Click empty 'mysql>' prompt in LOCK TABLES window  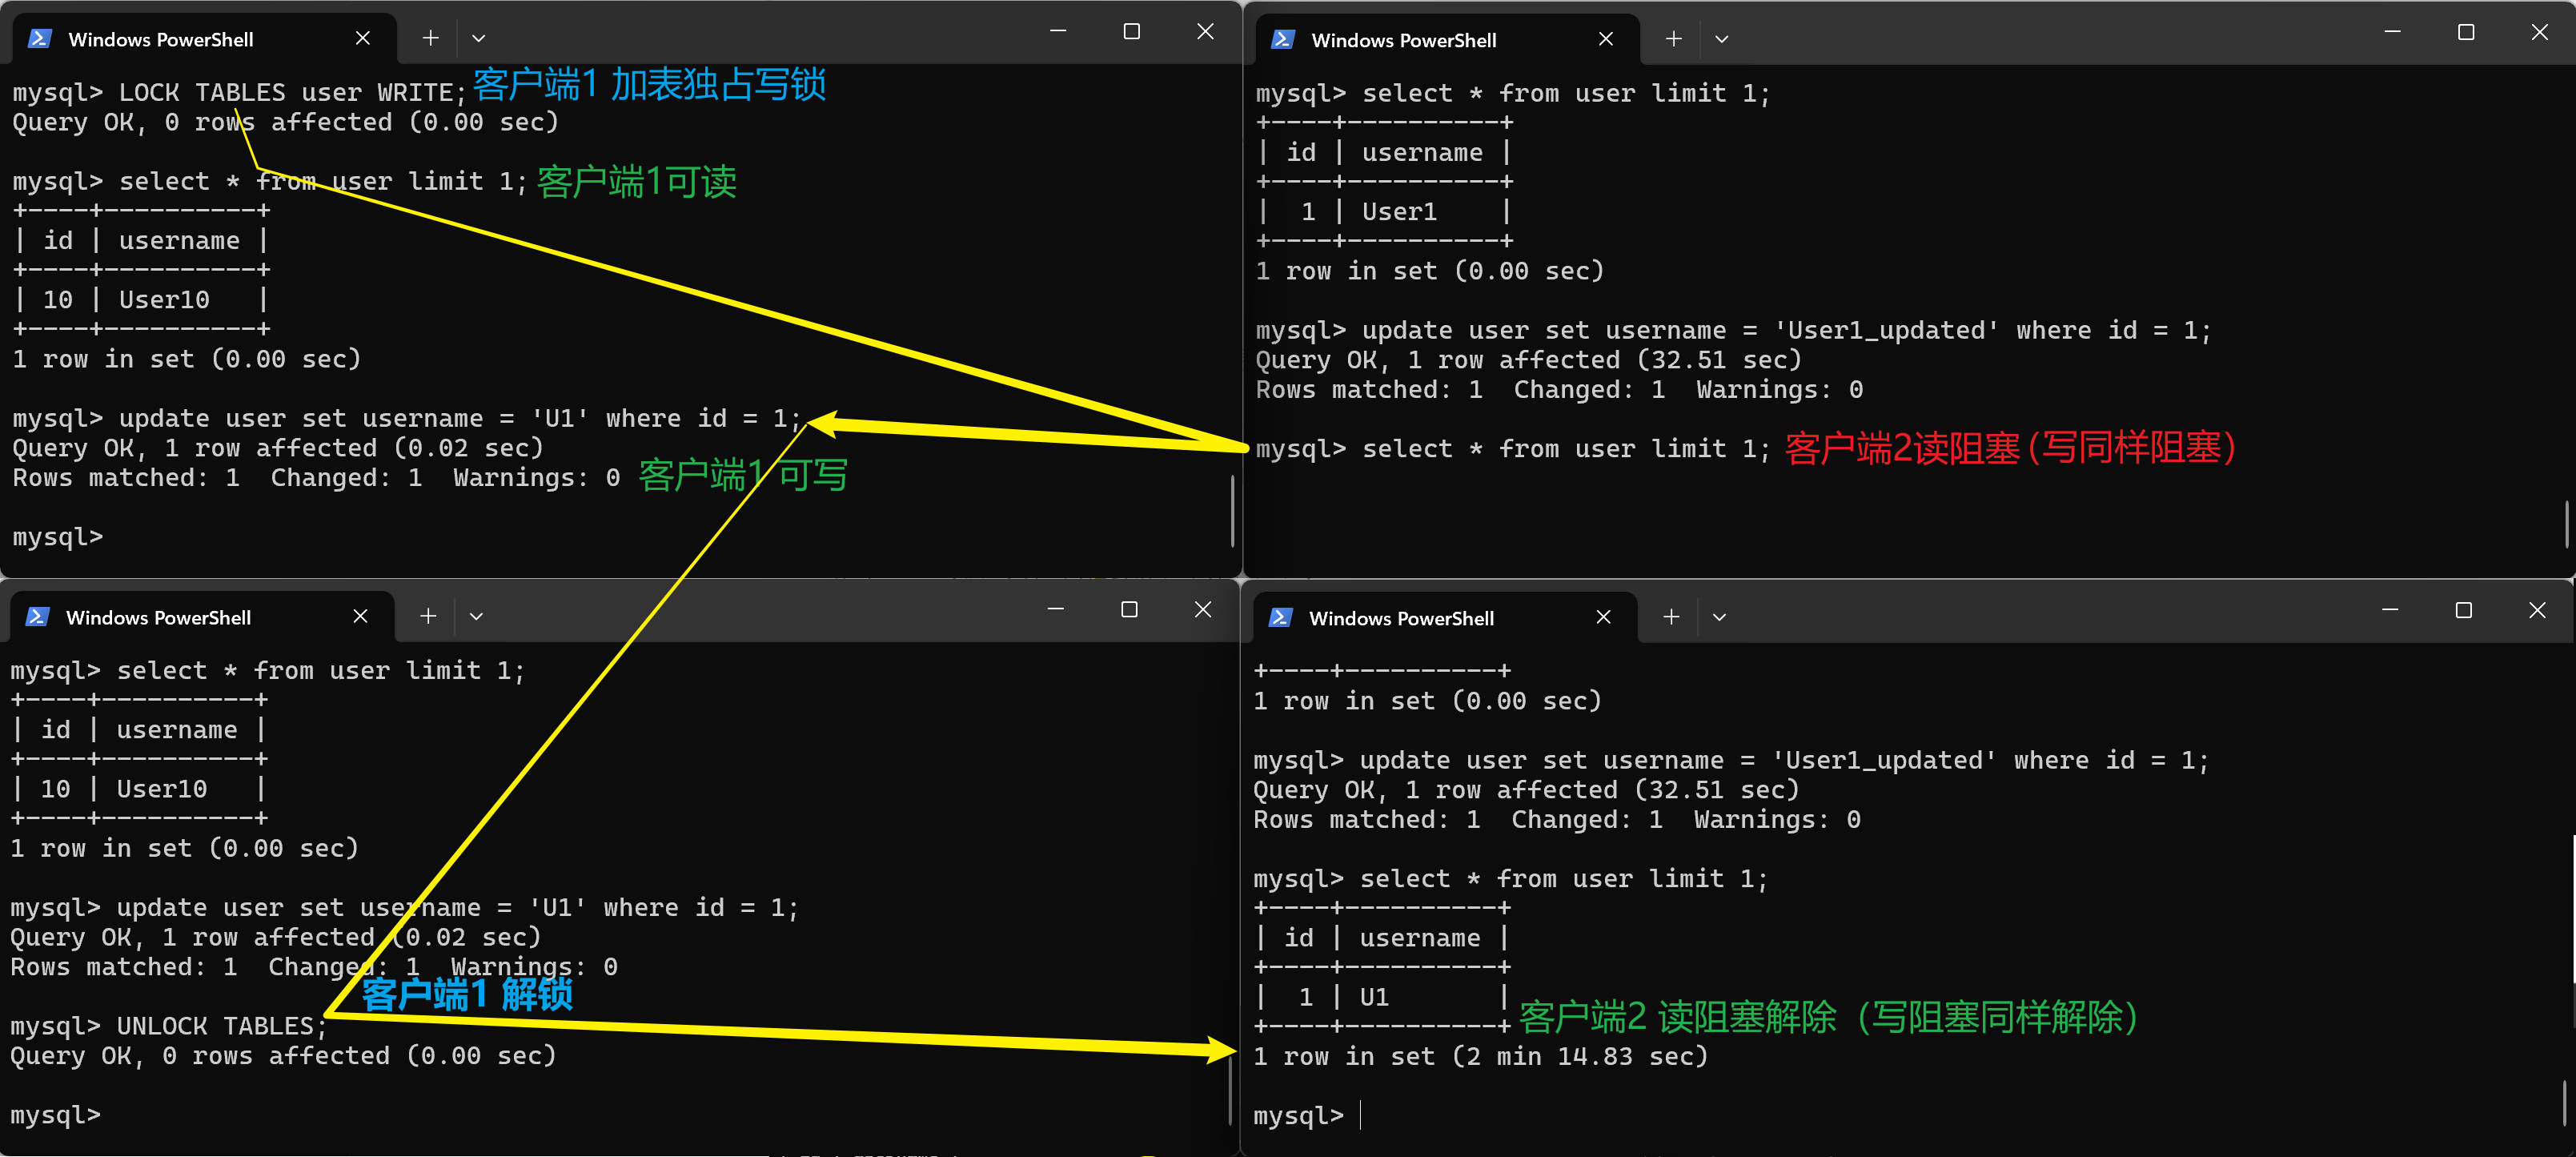pyautogui.click(x=58, y=537)
